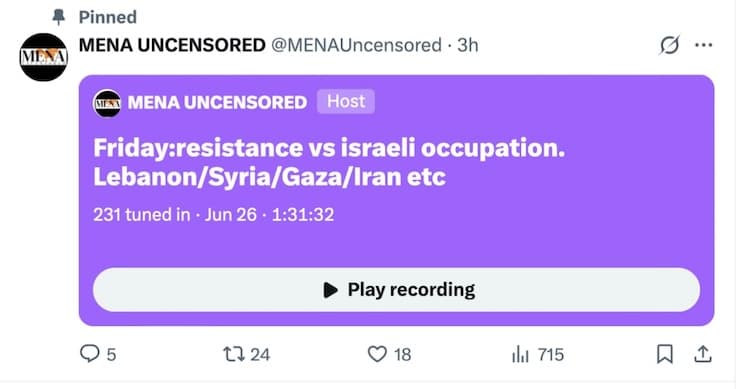Click the @MENAUncensored handle

[356, 45]
